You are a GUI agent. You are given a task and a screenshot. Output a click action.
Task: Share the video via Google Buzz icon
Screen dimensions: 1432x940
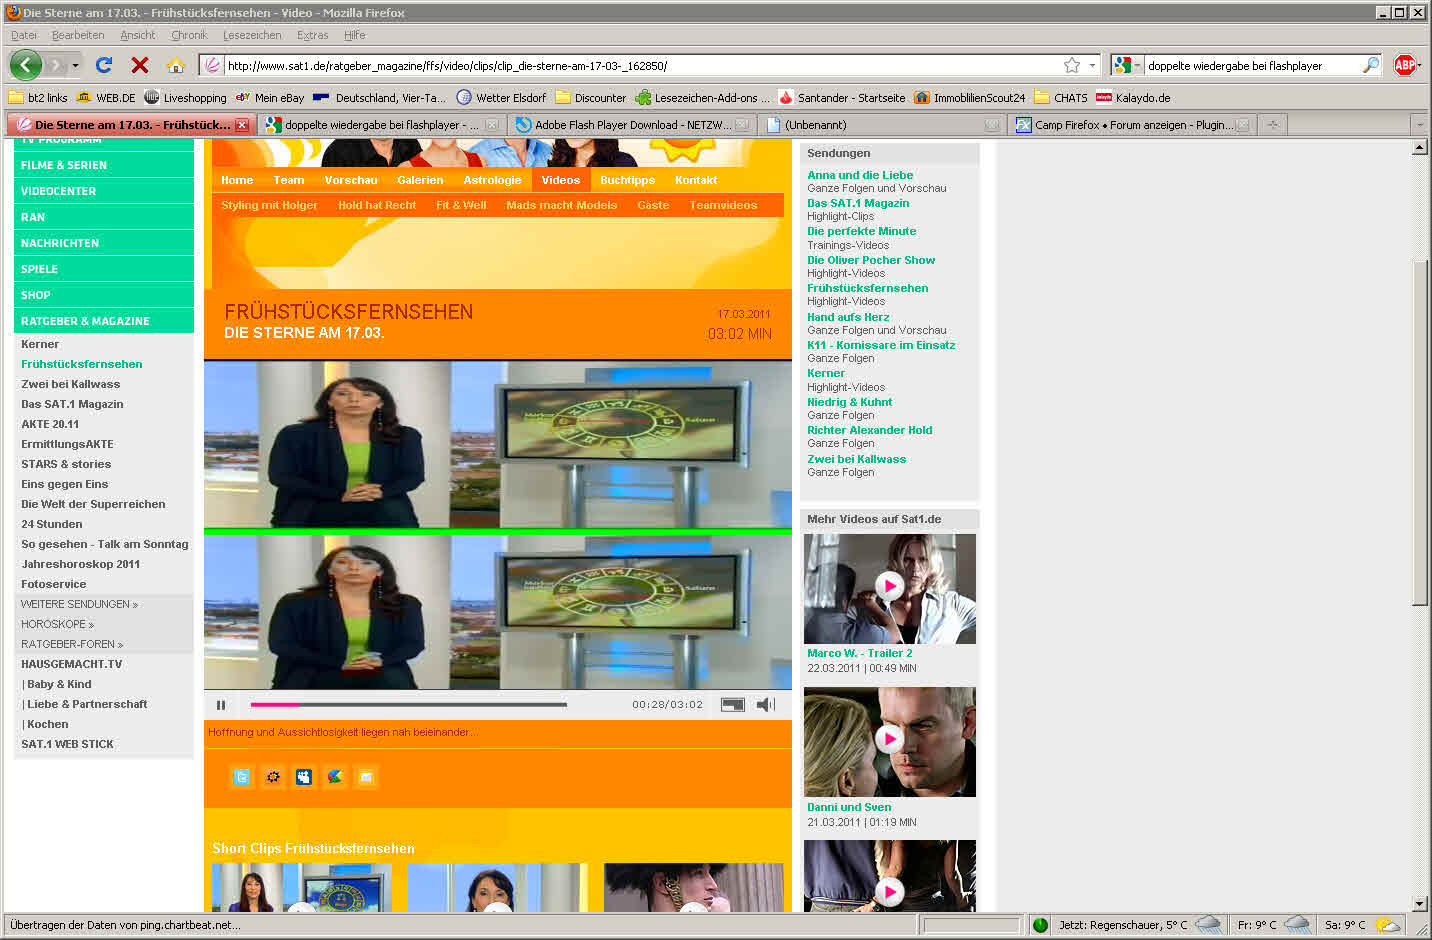[x=335, y=777]
